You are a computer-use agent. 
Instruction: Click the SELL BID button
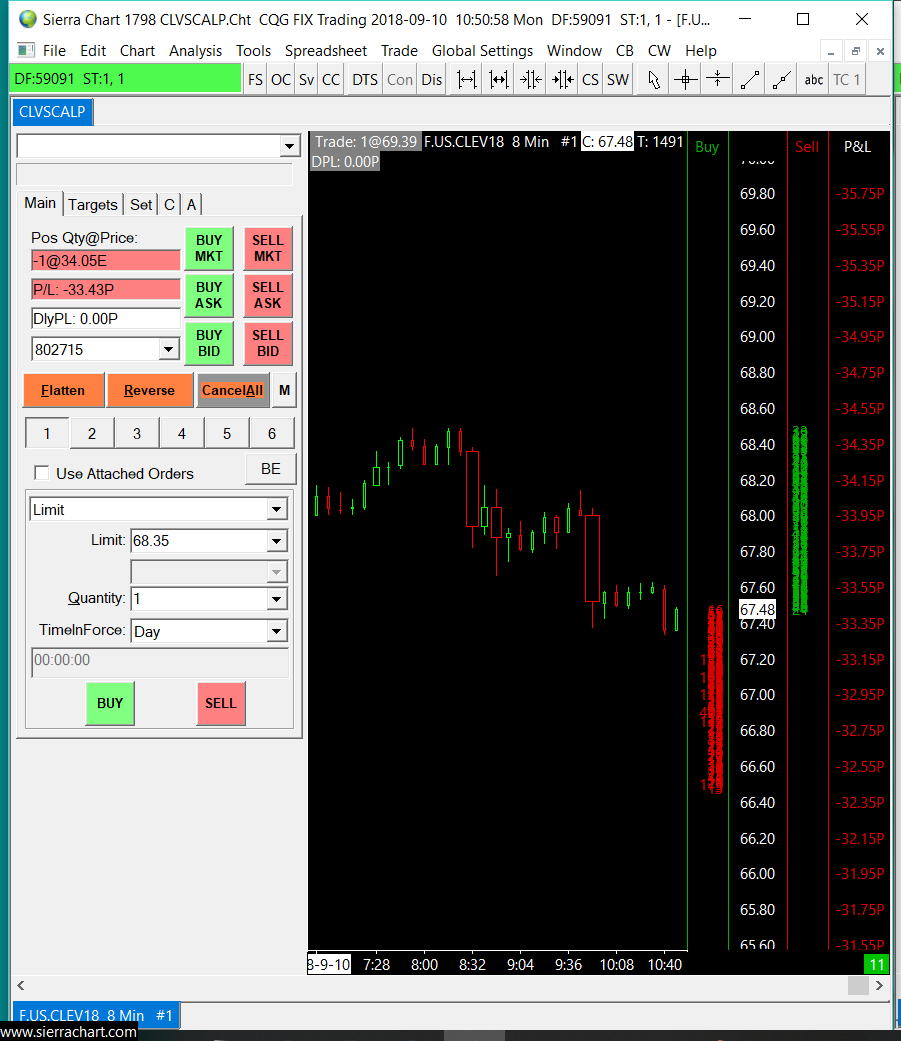click(268, 343)
